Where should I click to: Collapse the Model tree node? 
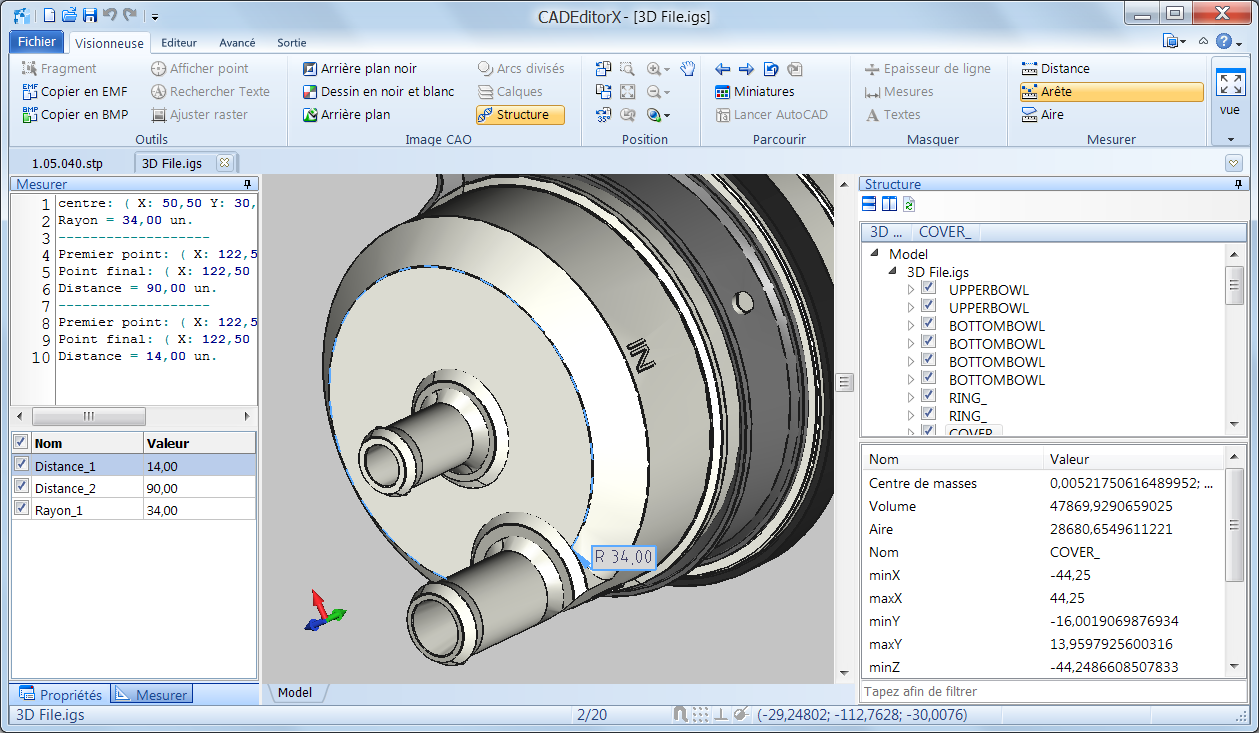(x=875, y=254)
